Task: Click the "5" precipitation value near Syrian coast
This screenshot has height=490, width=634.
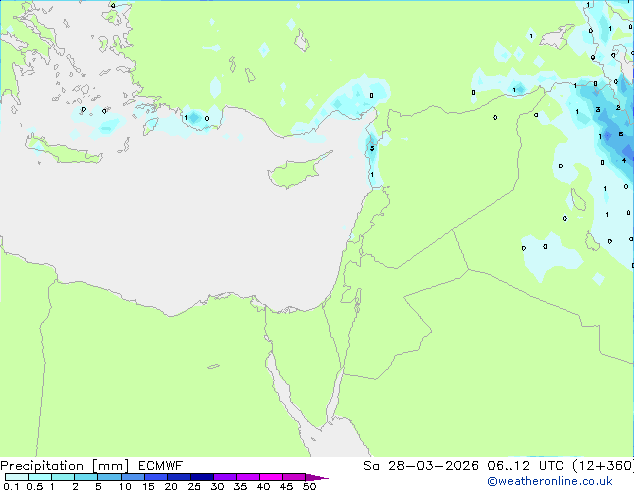Action: [x=372, y=148]
